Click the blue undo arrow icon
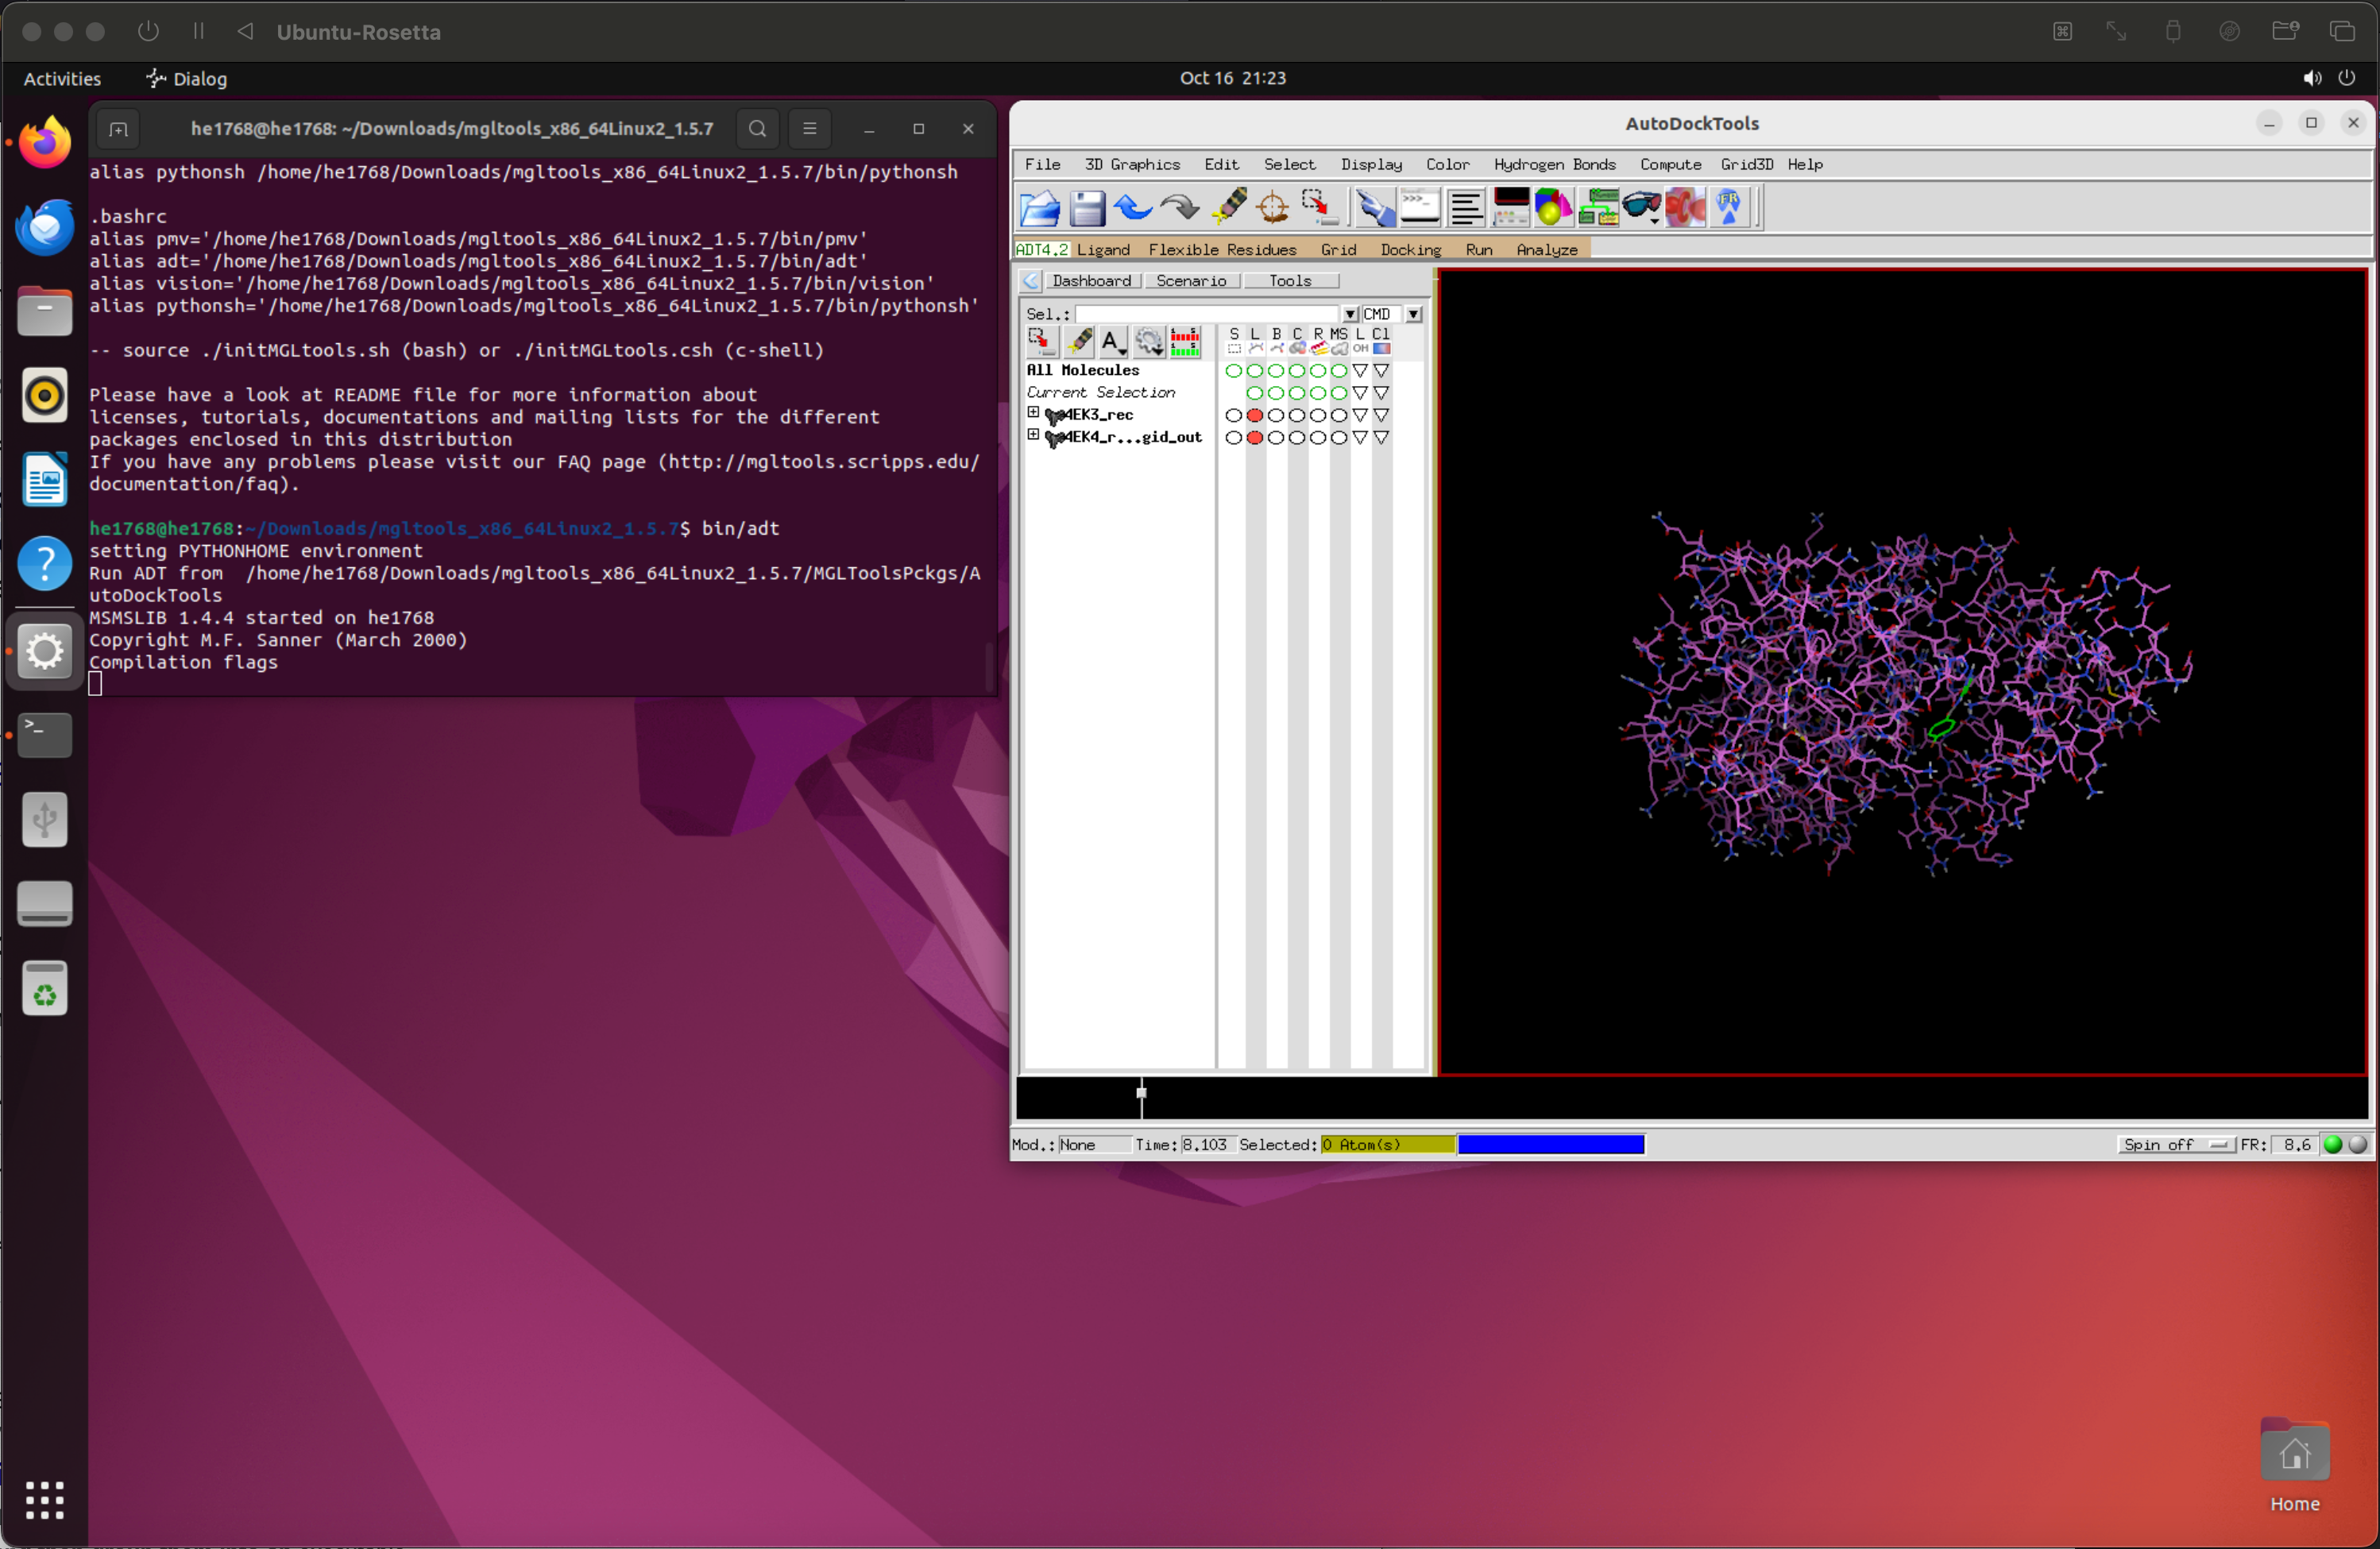This screenshot has height=1549, width=2380. tap(1133, 208)
